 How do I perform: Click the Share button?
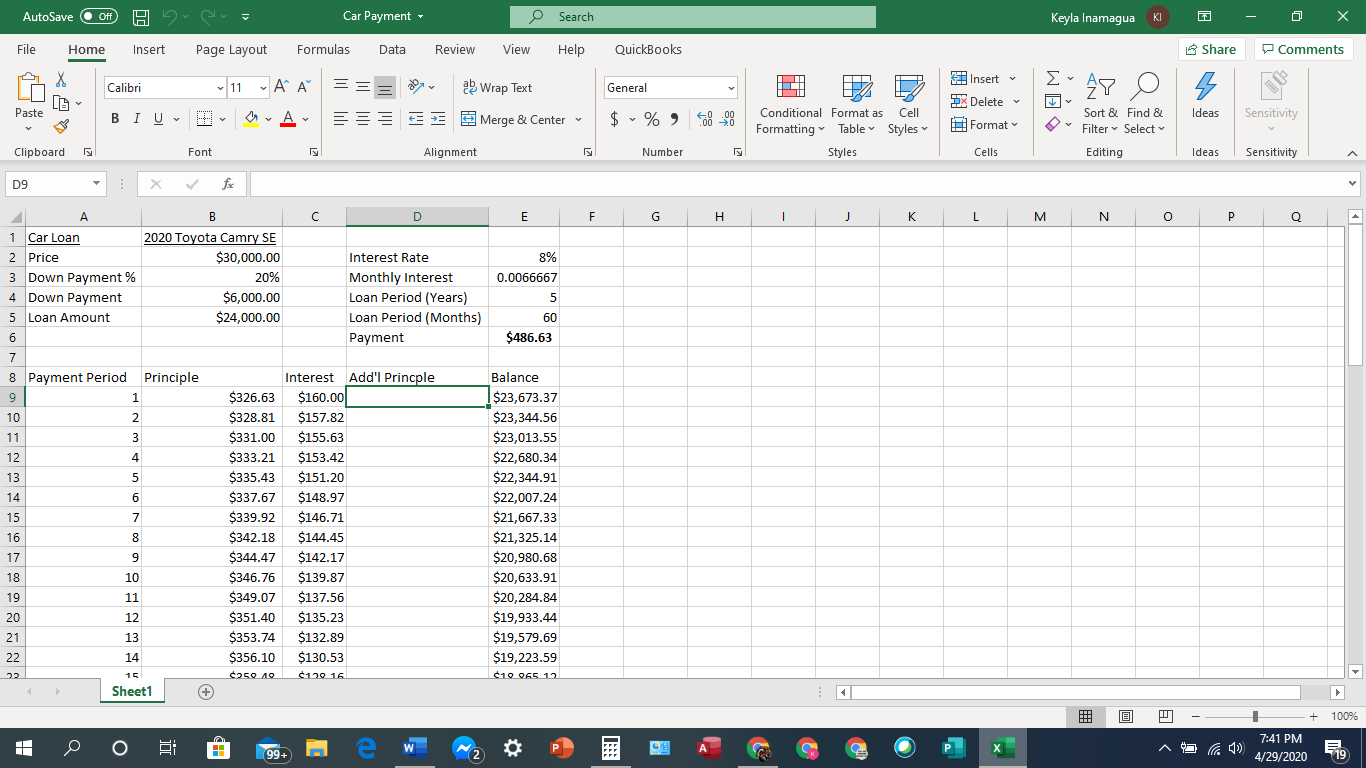(x=1211, y=48)
